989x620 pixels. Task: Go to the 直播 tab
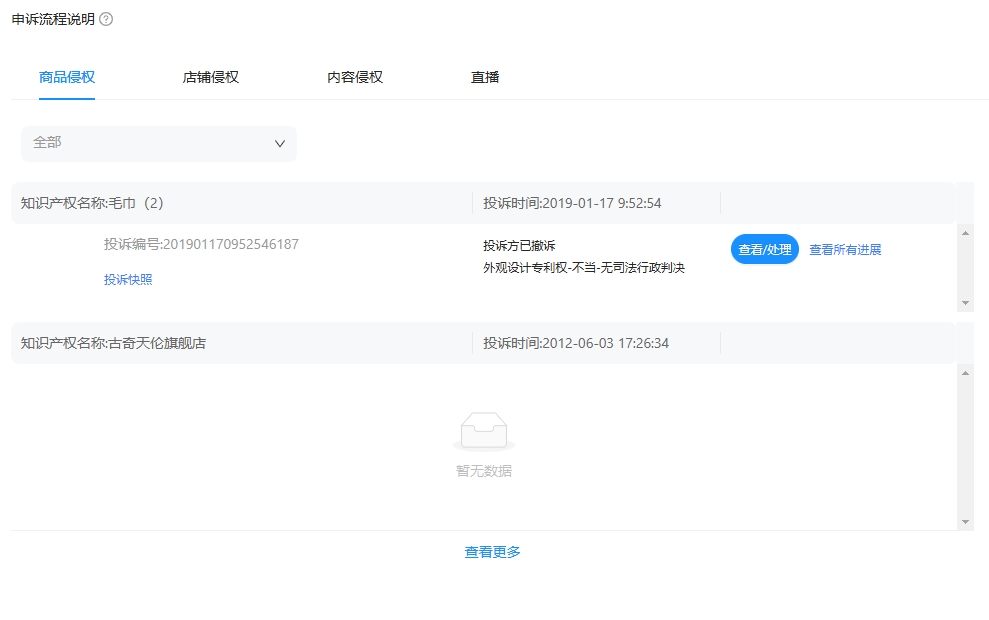[x=485, y=77]
